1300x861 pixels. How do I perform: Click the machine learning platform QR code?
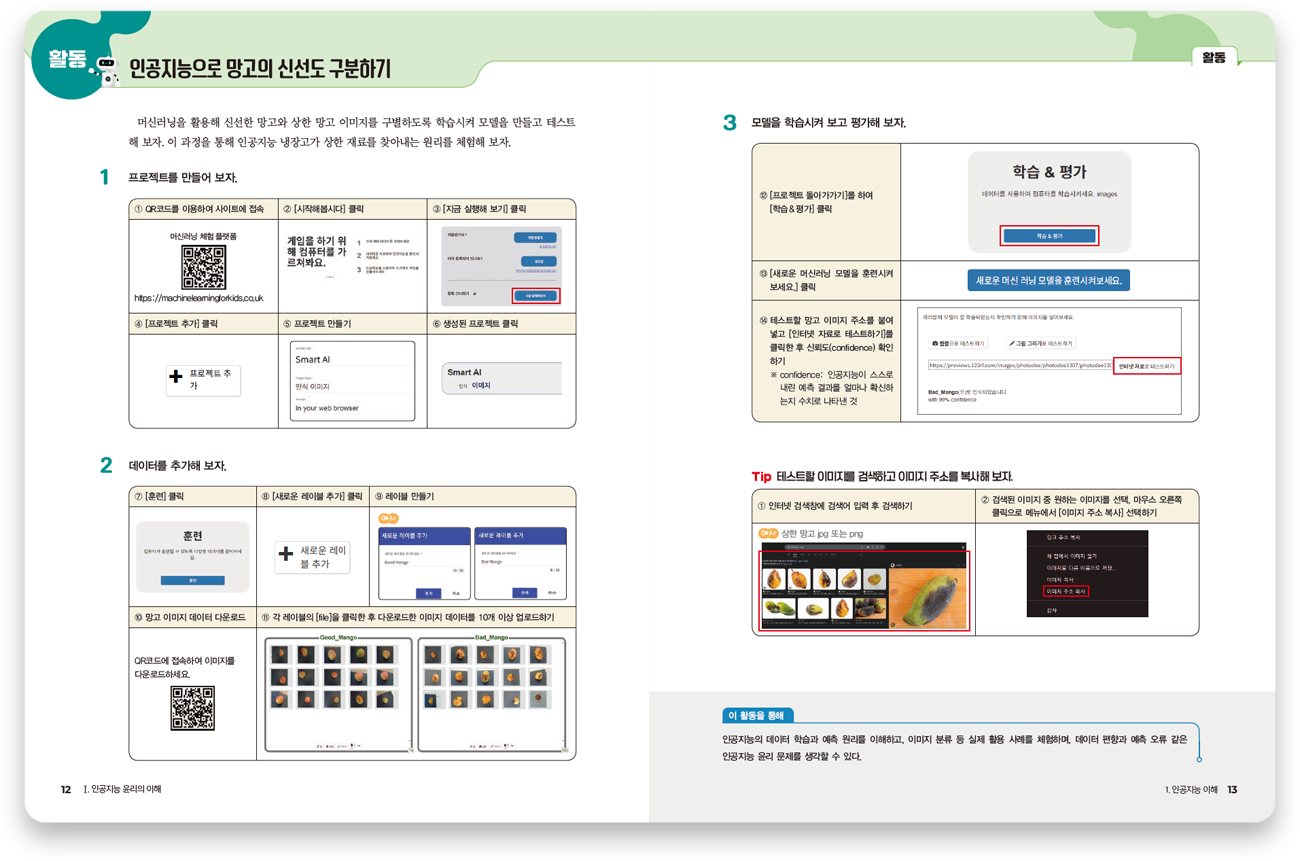(203, 267)
